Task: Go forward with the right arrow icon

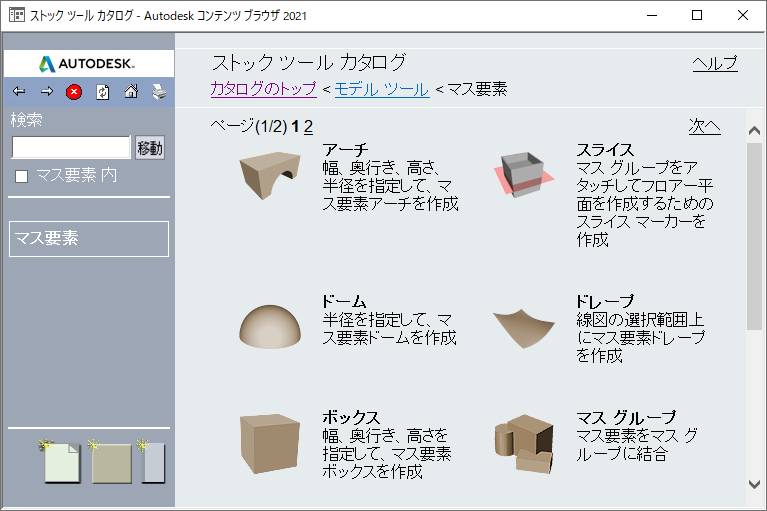Action: click(x=47, y=91)
